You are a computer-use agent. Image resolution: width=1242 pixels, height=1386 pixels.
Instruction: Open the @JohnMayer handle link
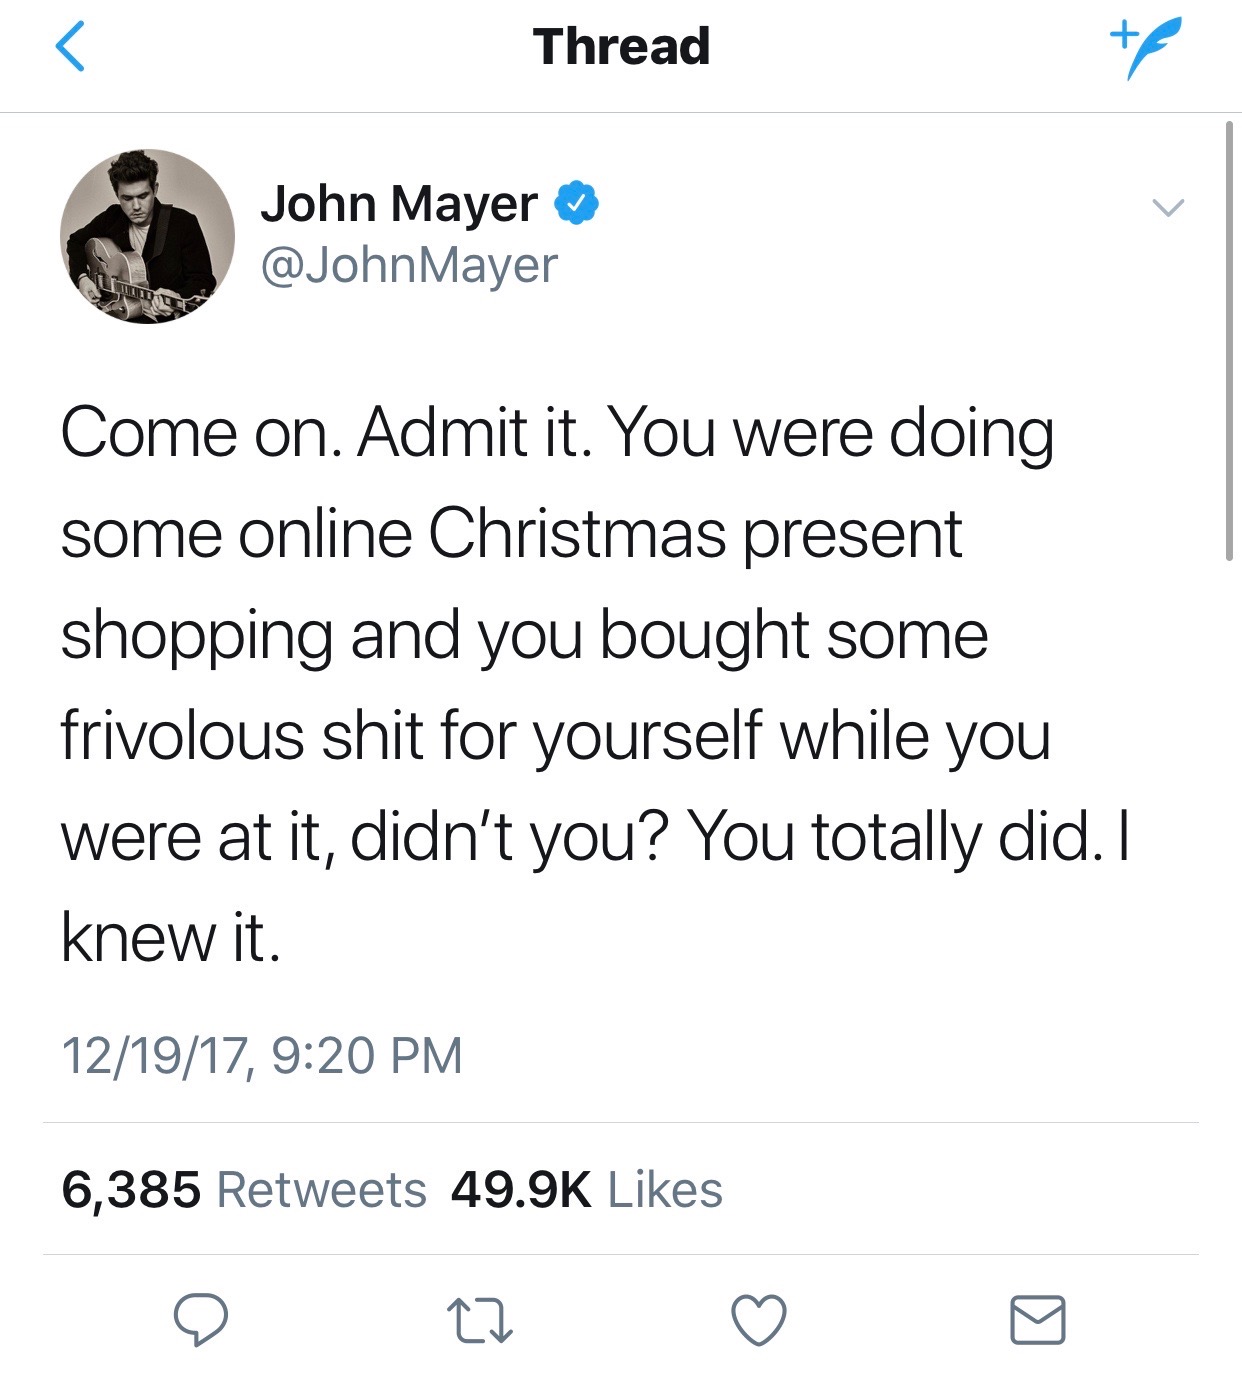[x=408, y=265]
